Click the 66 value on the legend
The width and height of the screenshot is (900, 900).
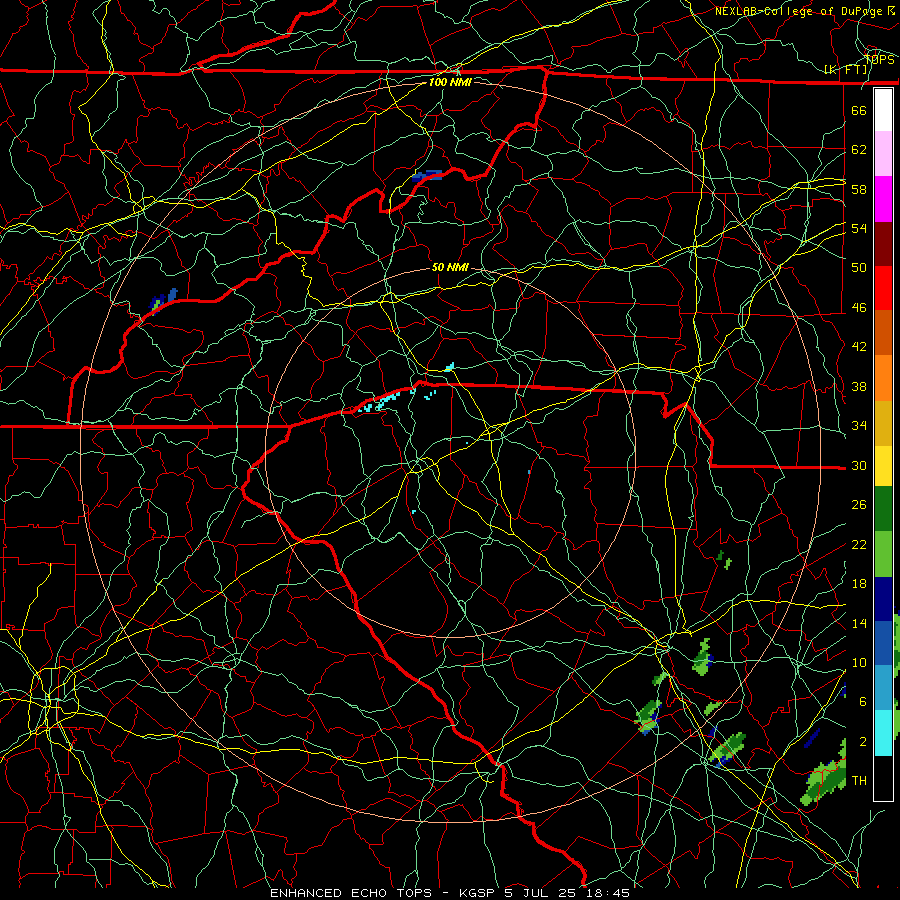pyautogui.click(x=859, y=110)
